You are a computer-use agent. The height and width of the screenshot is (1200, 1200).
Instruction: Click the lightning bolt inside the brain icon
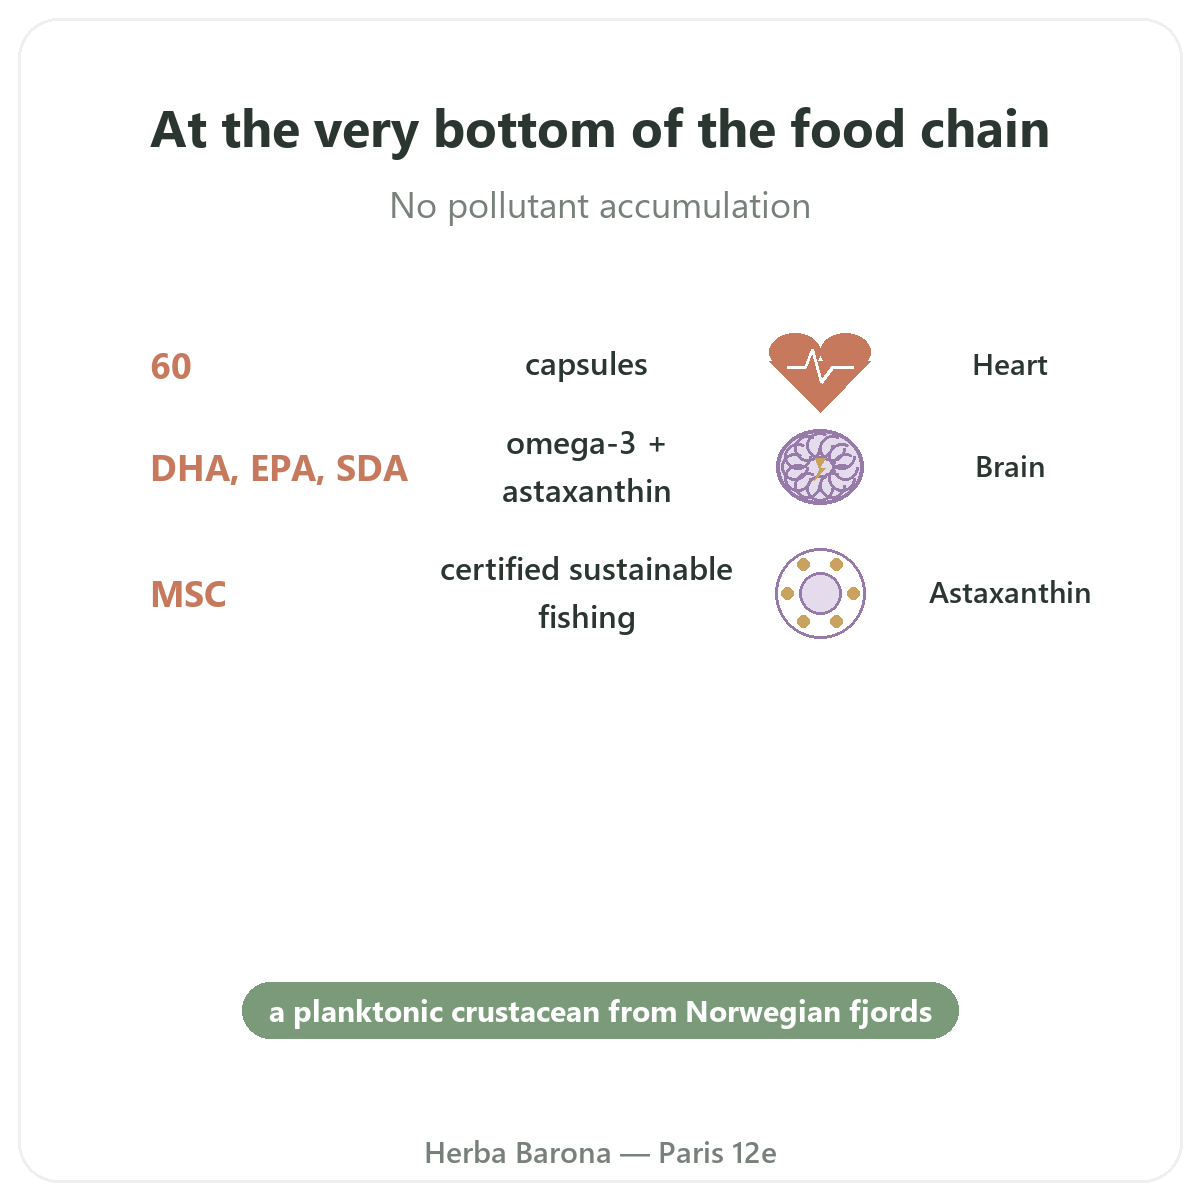point(820,467)
